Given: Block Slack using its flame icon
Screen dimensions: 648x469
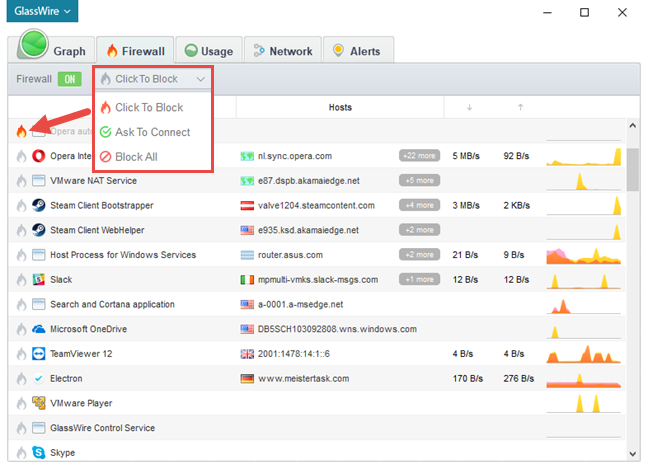Looking at the screenshot, I should click(x=21, y=280).
